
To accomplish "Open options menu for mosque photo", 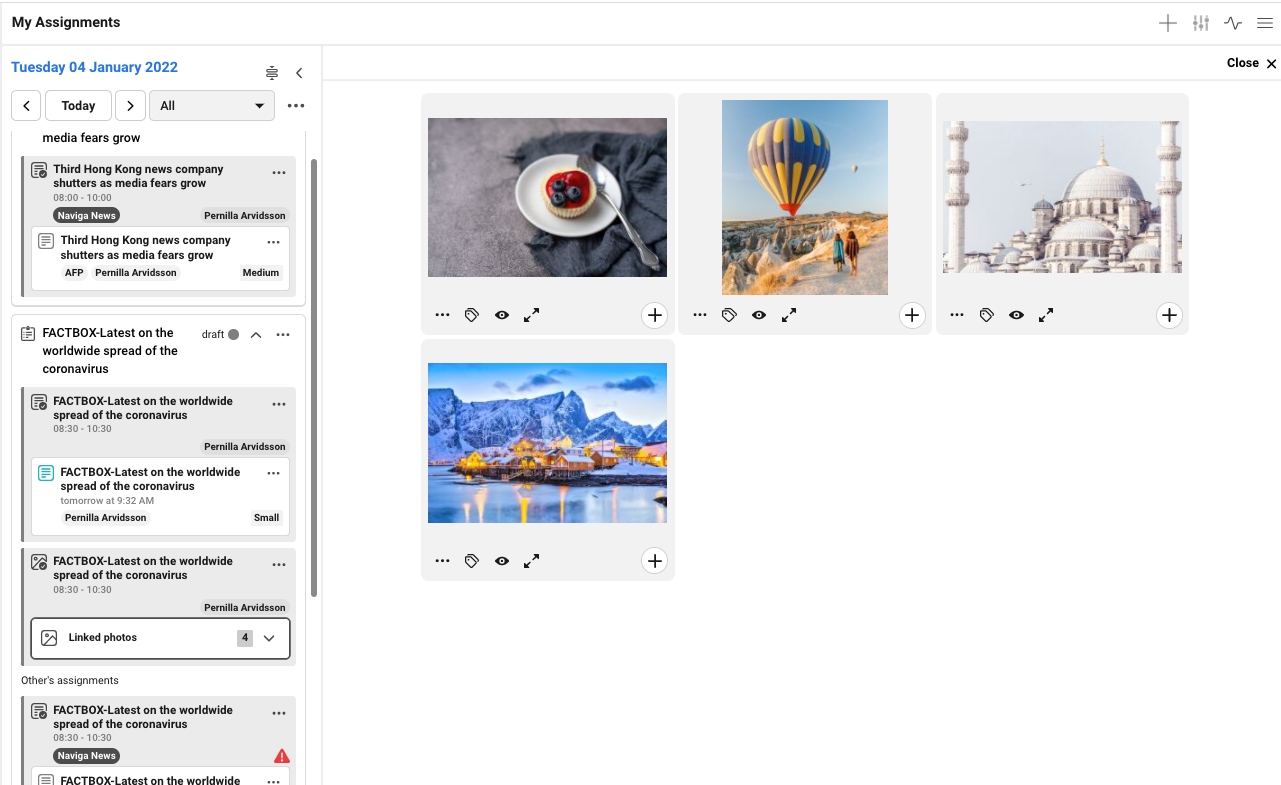I will [957, 315].
